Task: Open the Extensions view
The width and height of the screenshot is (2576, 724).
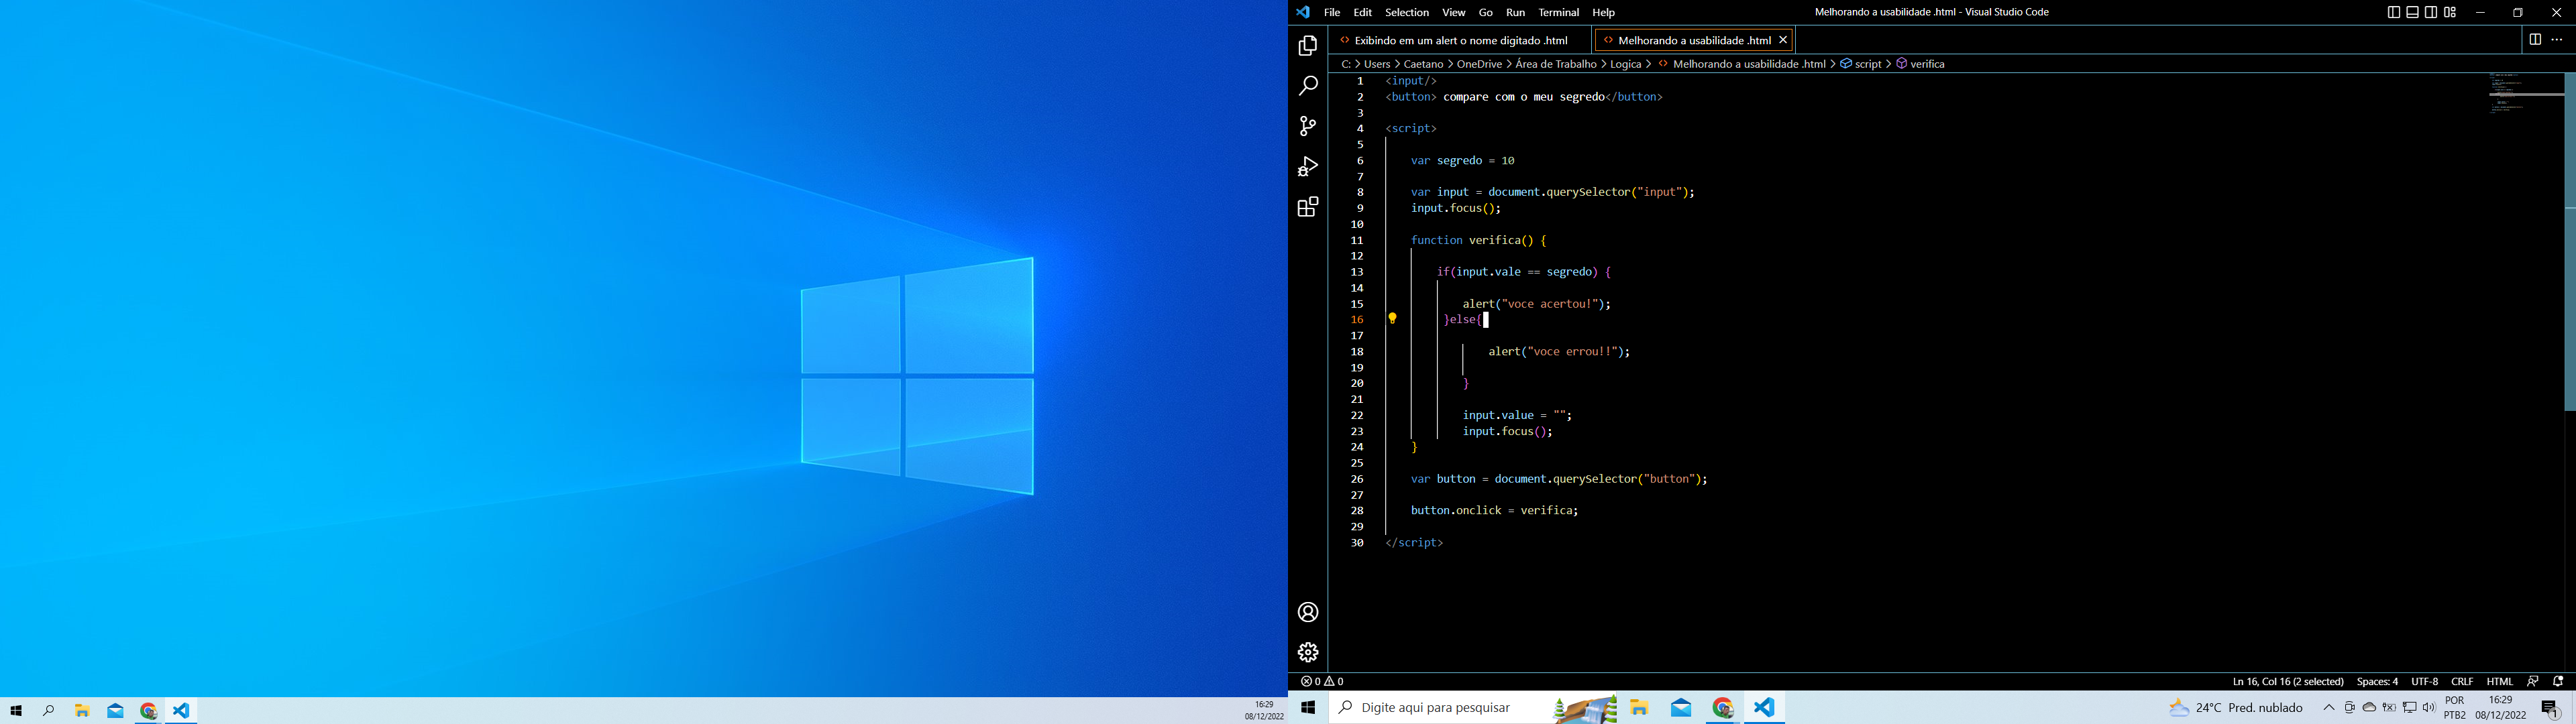Action: point(1307,207)
